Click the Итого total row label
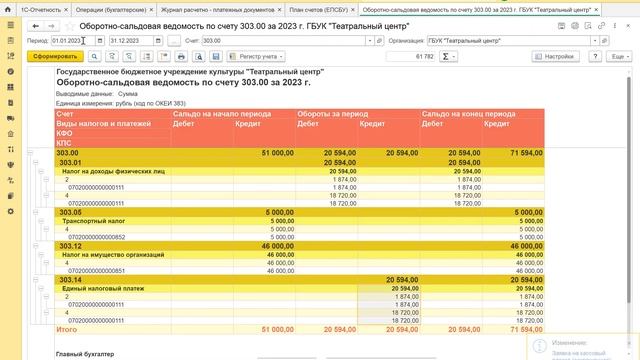This screenshot has height=360, width=640. pyautogui.click(x=67, y=329)
